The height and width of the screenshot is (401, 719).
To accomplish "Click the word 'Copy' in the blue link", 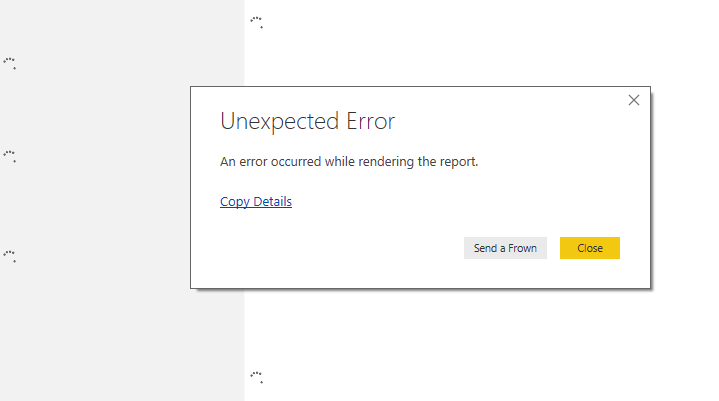I will [235, 202].
